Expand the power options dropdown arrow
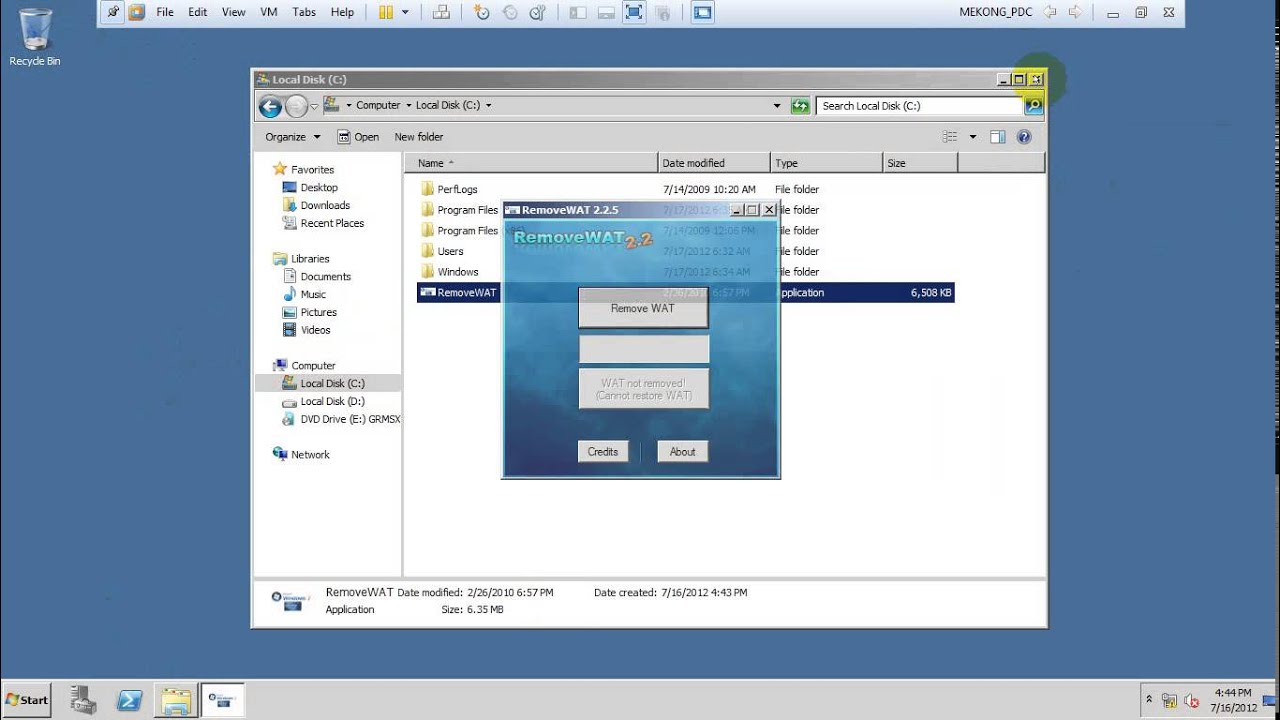The height and width of the screenshot is (720, 1280). 405,12
